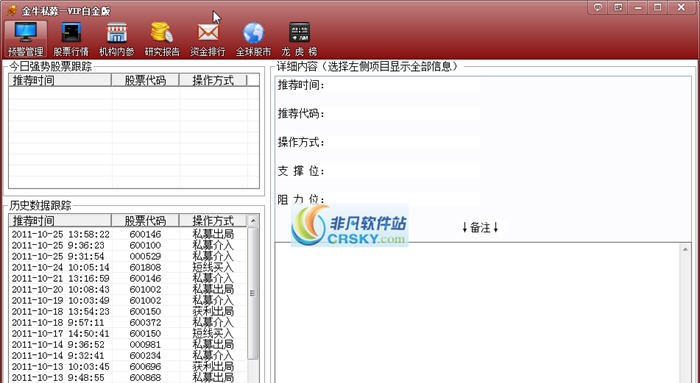Click history list scrollbar up arrow
This screenshot has height=383, width=700.
point(253,221)
